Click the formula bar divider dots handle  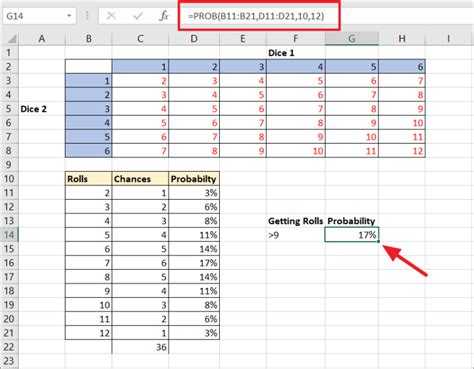tap(87, 16)
